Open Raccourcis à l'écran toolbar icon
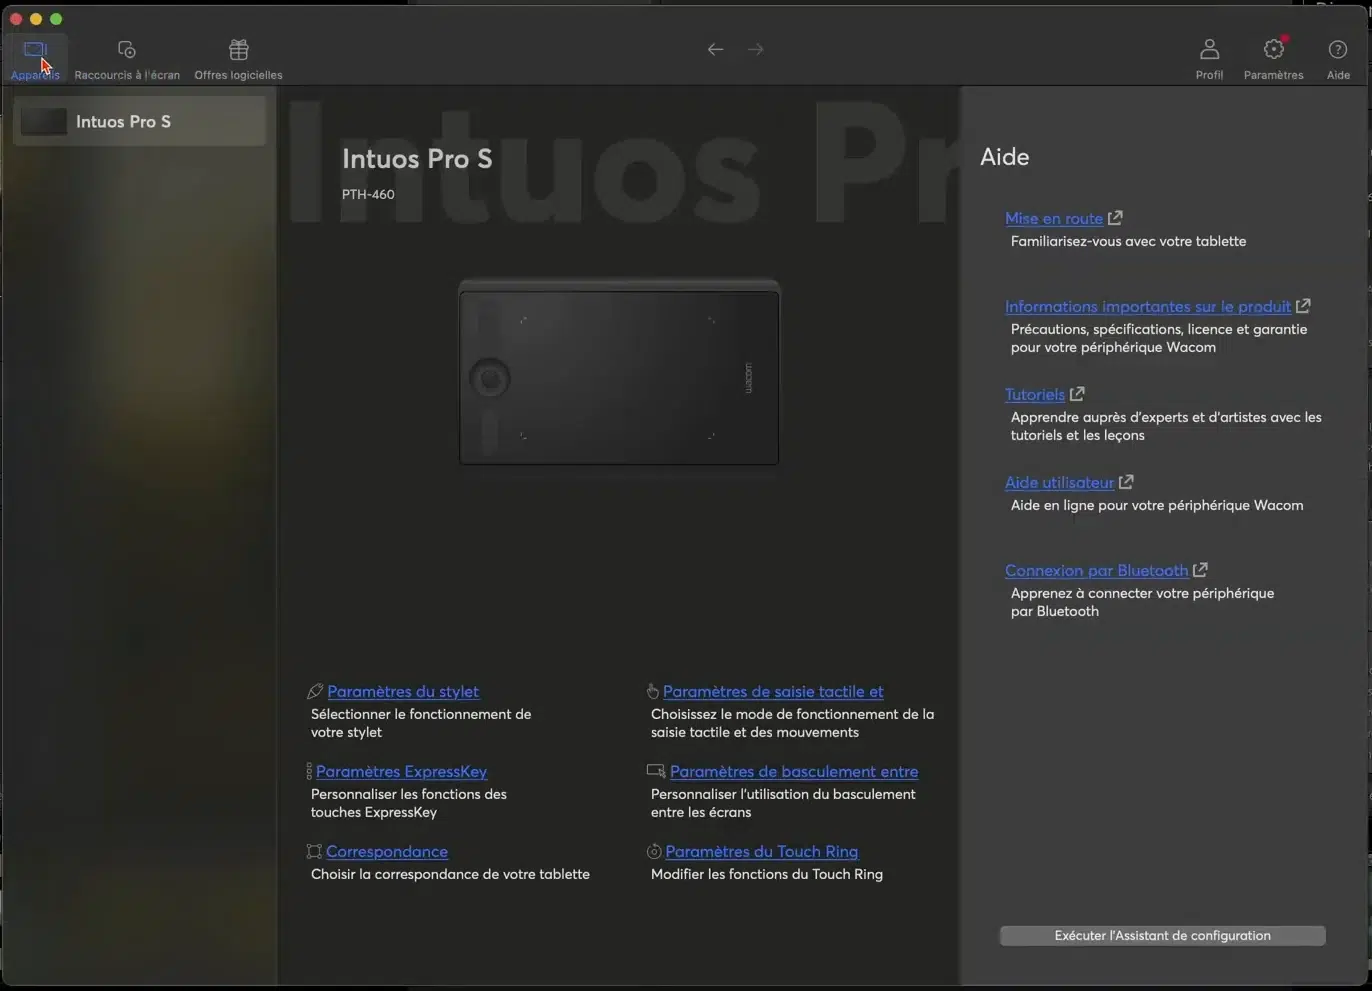 tap(127, 50)
